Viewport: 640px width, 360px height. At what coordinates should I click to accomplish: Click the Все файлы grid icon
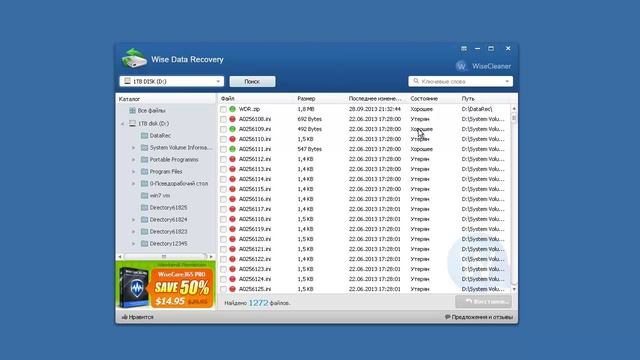132,111
